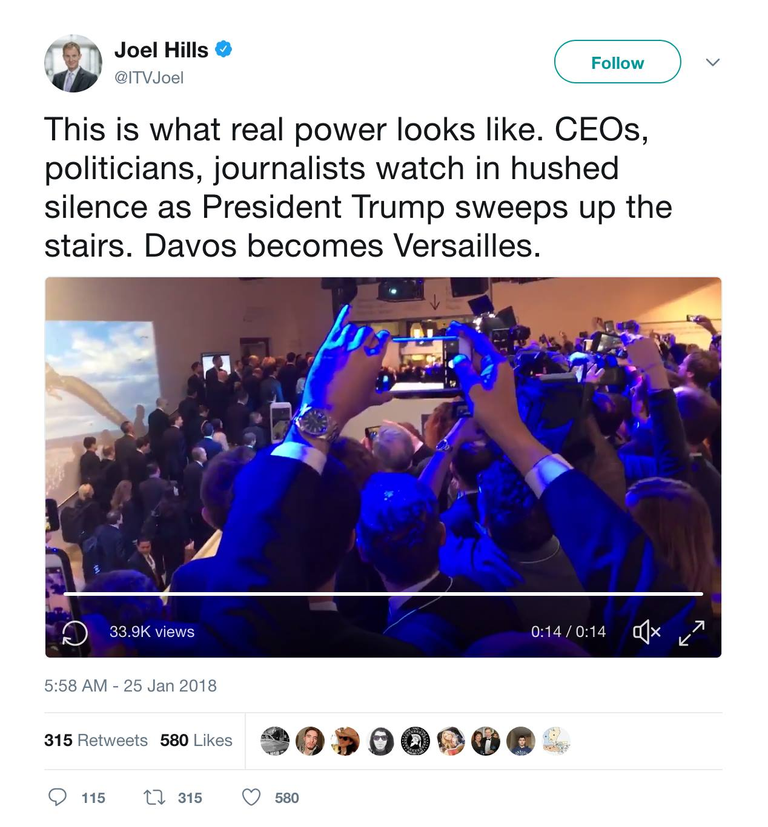View the first liker's avatar
Screen dimensions: 768x827
(x=275, y=741)
